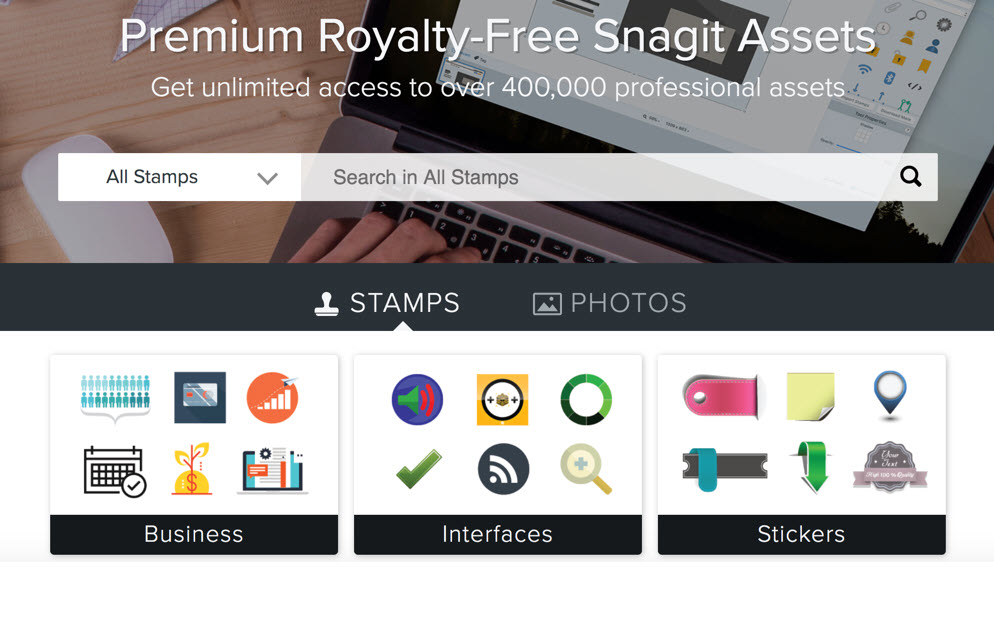The width and height of the screenshot is (994, 620).
Task: Select the zoom-in magnifier stamp
Action: (586, 469)
